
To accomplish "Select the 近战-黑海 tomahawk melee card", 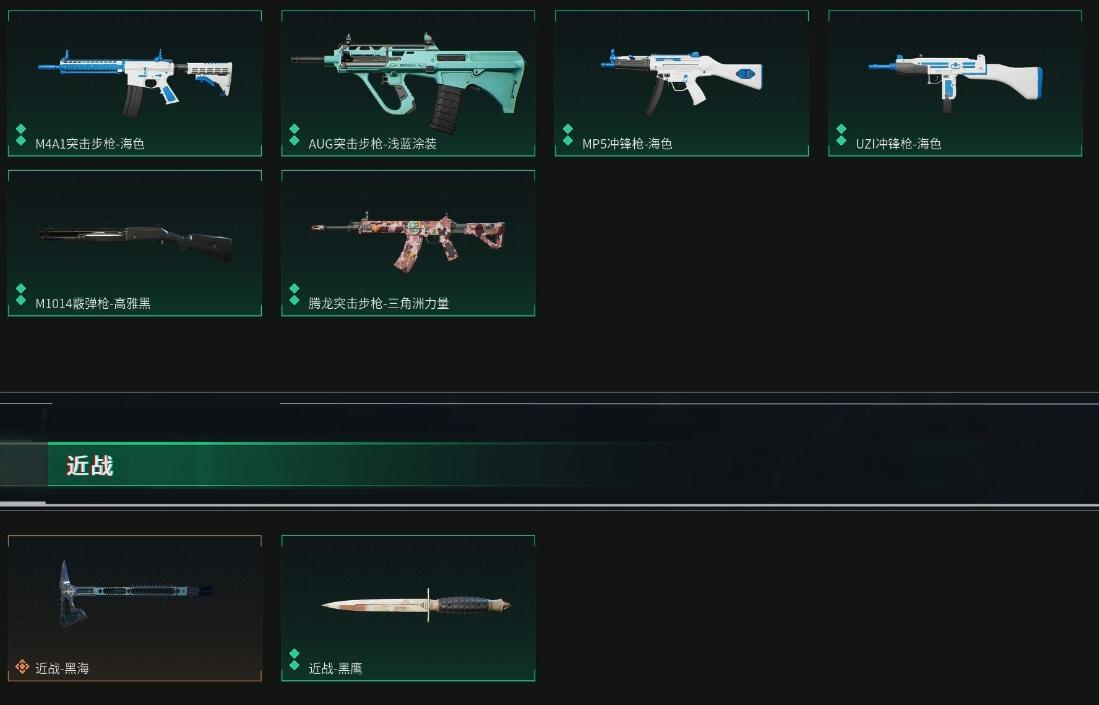I will tap(135, 608).
